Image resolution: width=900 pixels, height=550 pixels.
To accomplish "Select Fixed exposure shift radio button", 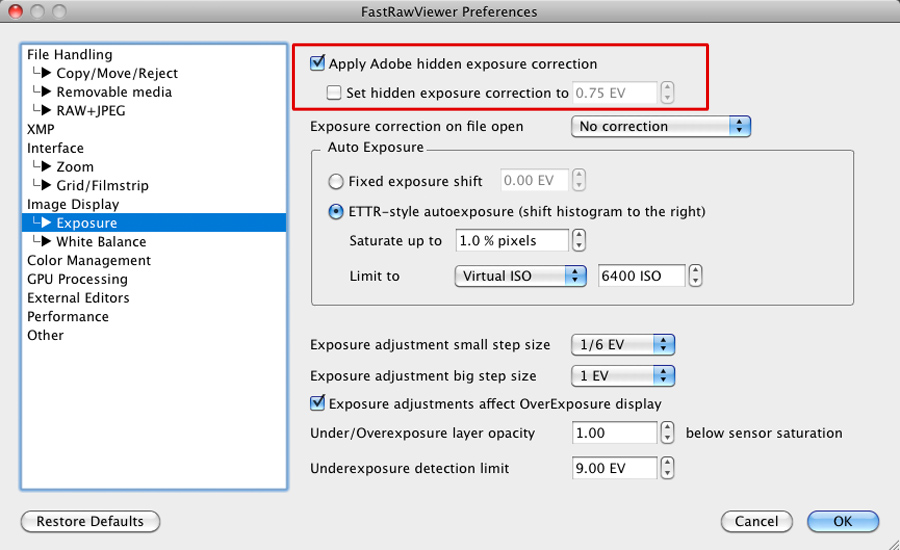I will (335, 182).
